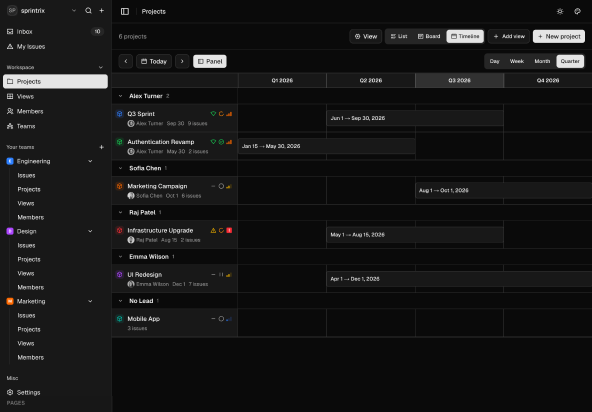Open the palette icon at top right
Viewport: 592px width, 412px height.
click(x=577, y=11)
